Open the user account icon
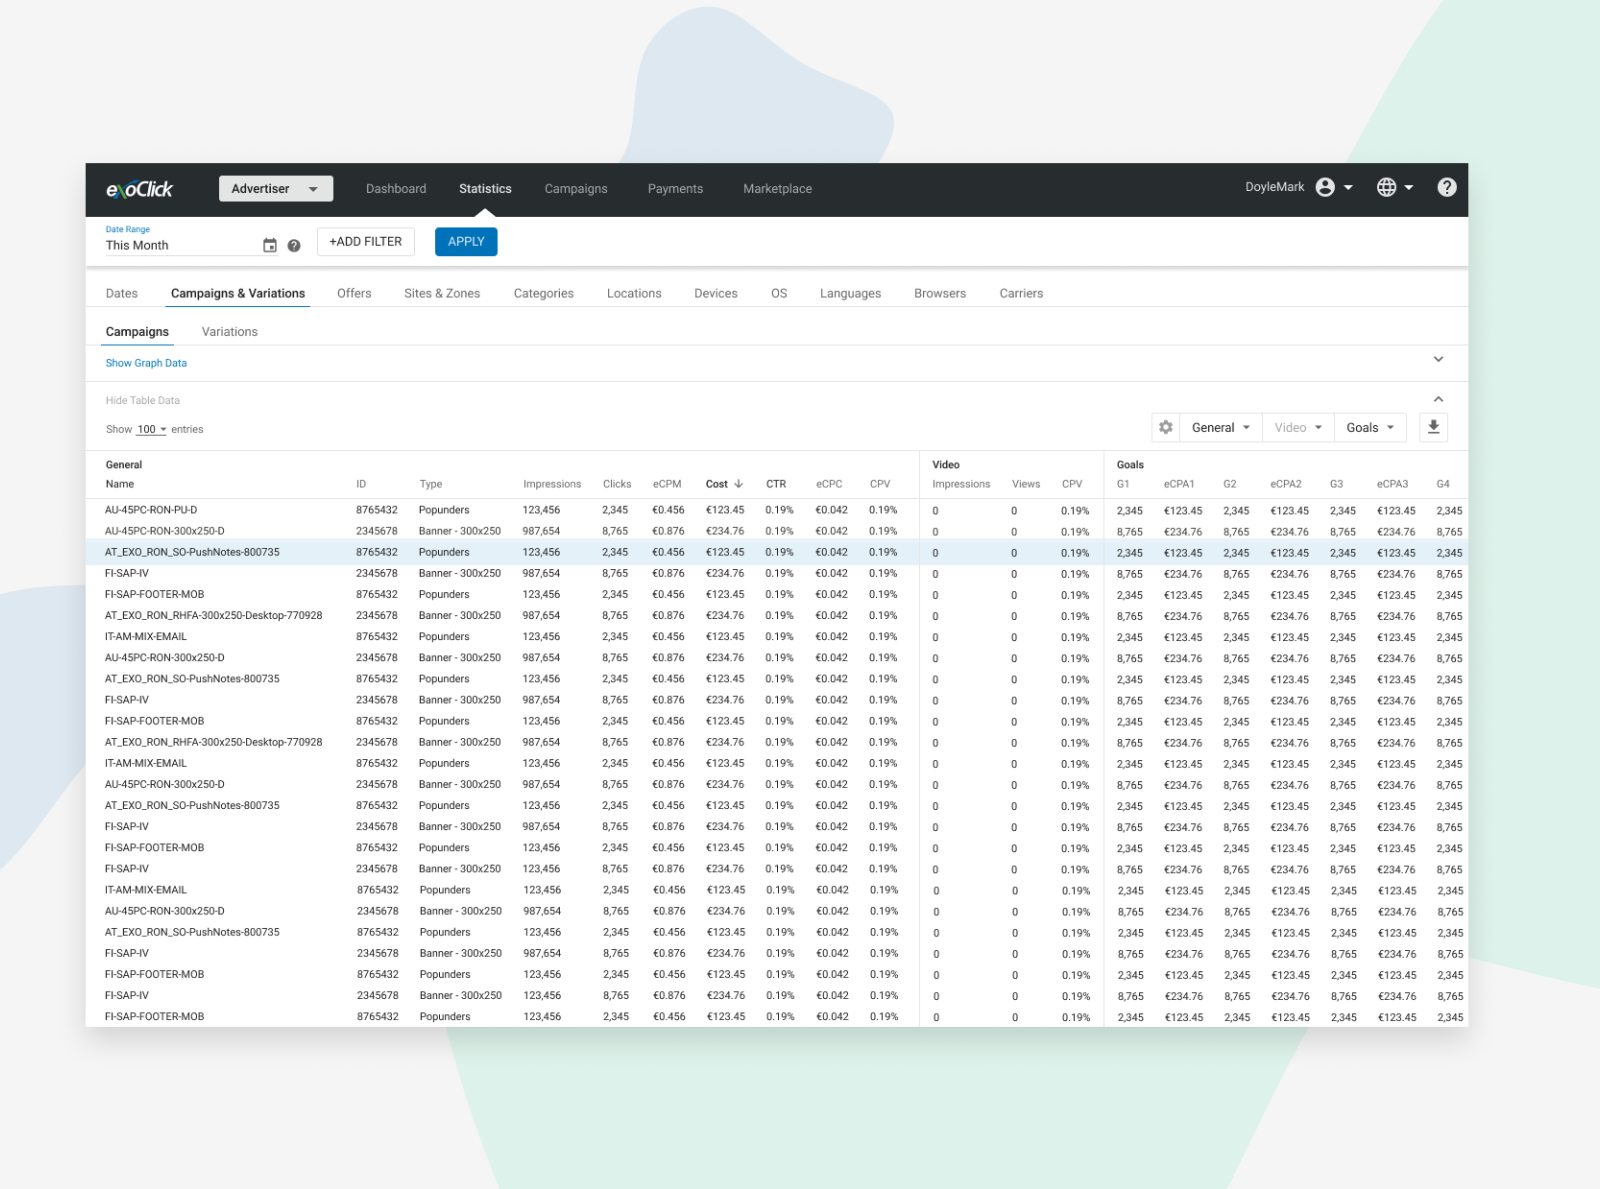 click(x=1326, y=187)
